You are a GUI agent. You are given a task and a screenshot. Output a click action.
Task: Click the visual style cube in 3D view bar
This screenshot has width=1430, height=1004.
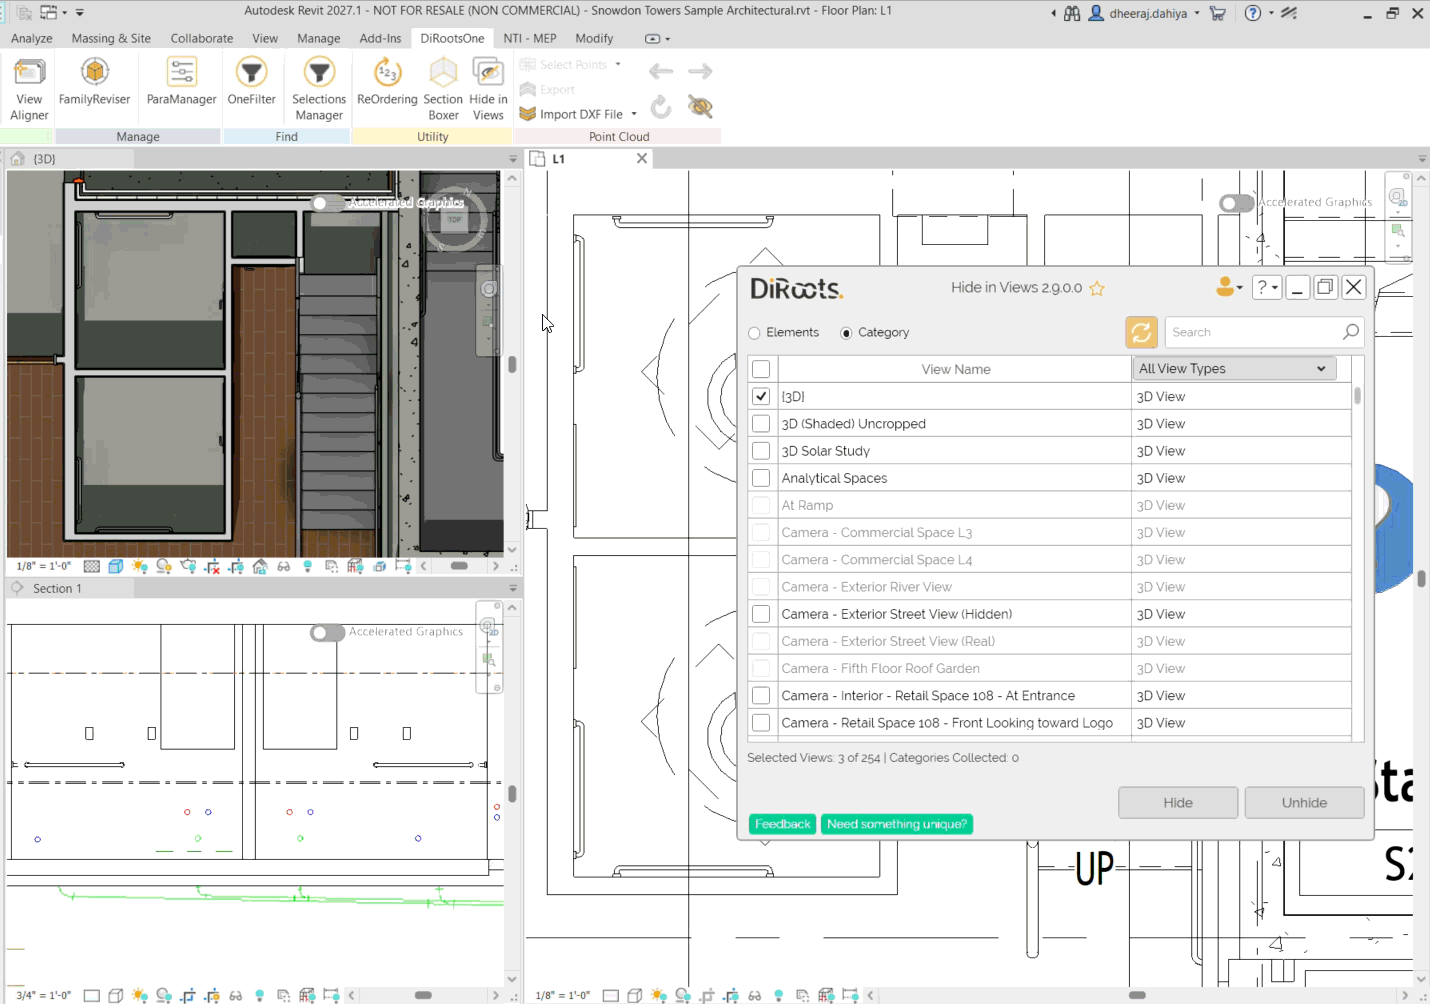point(115,566)
